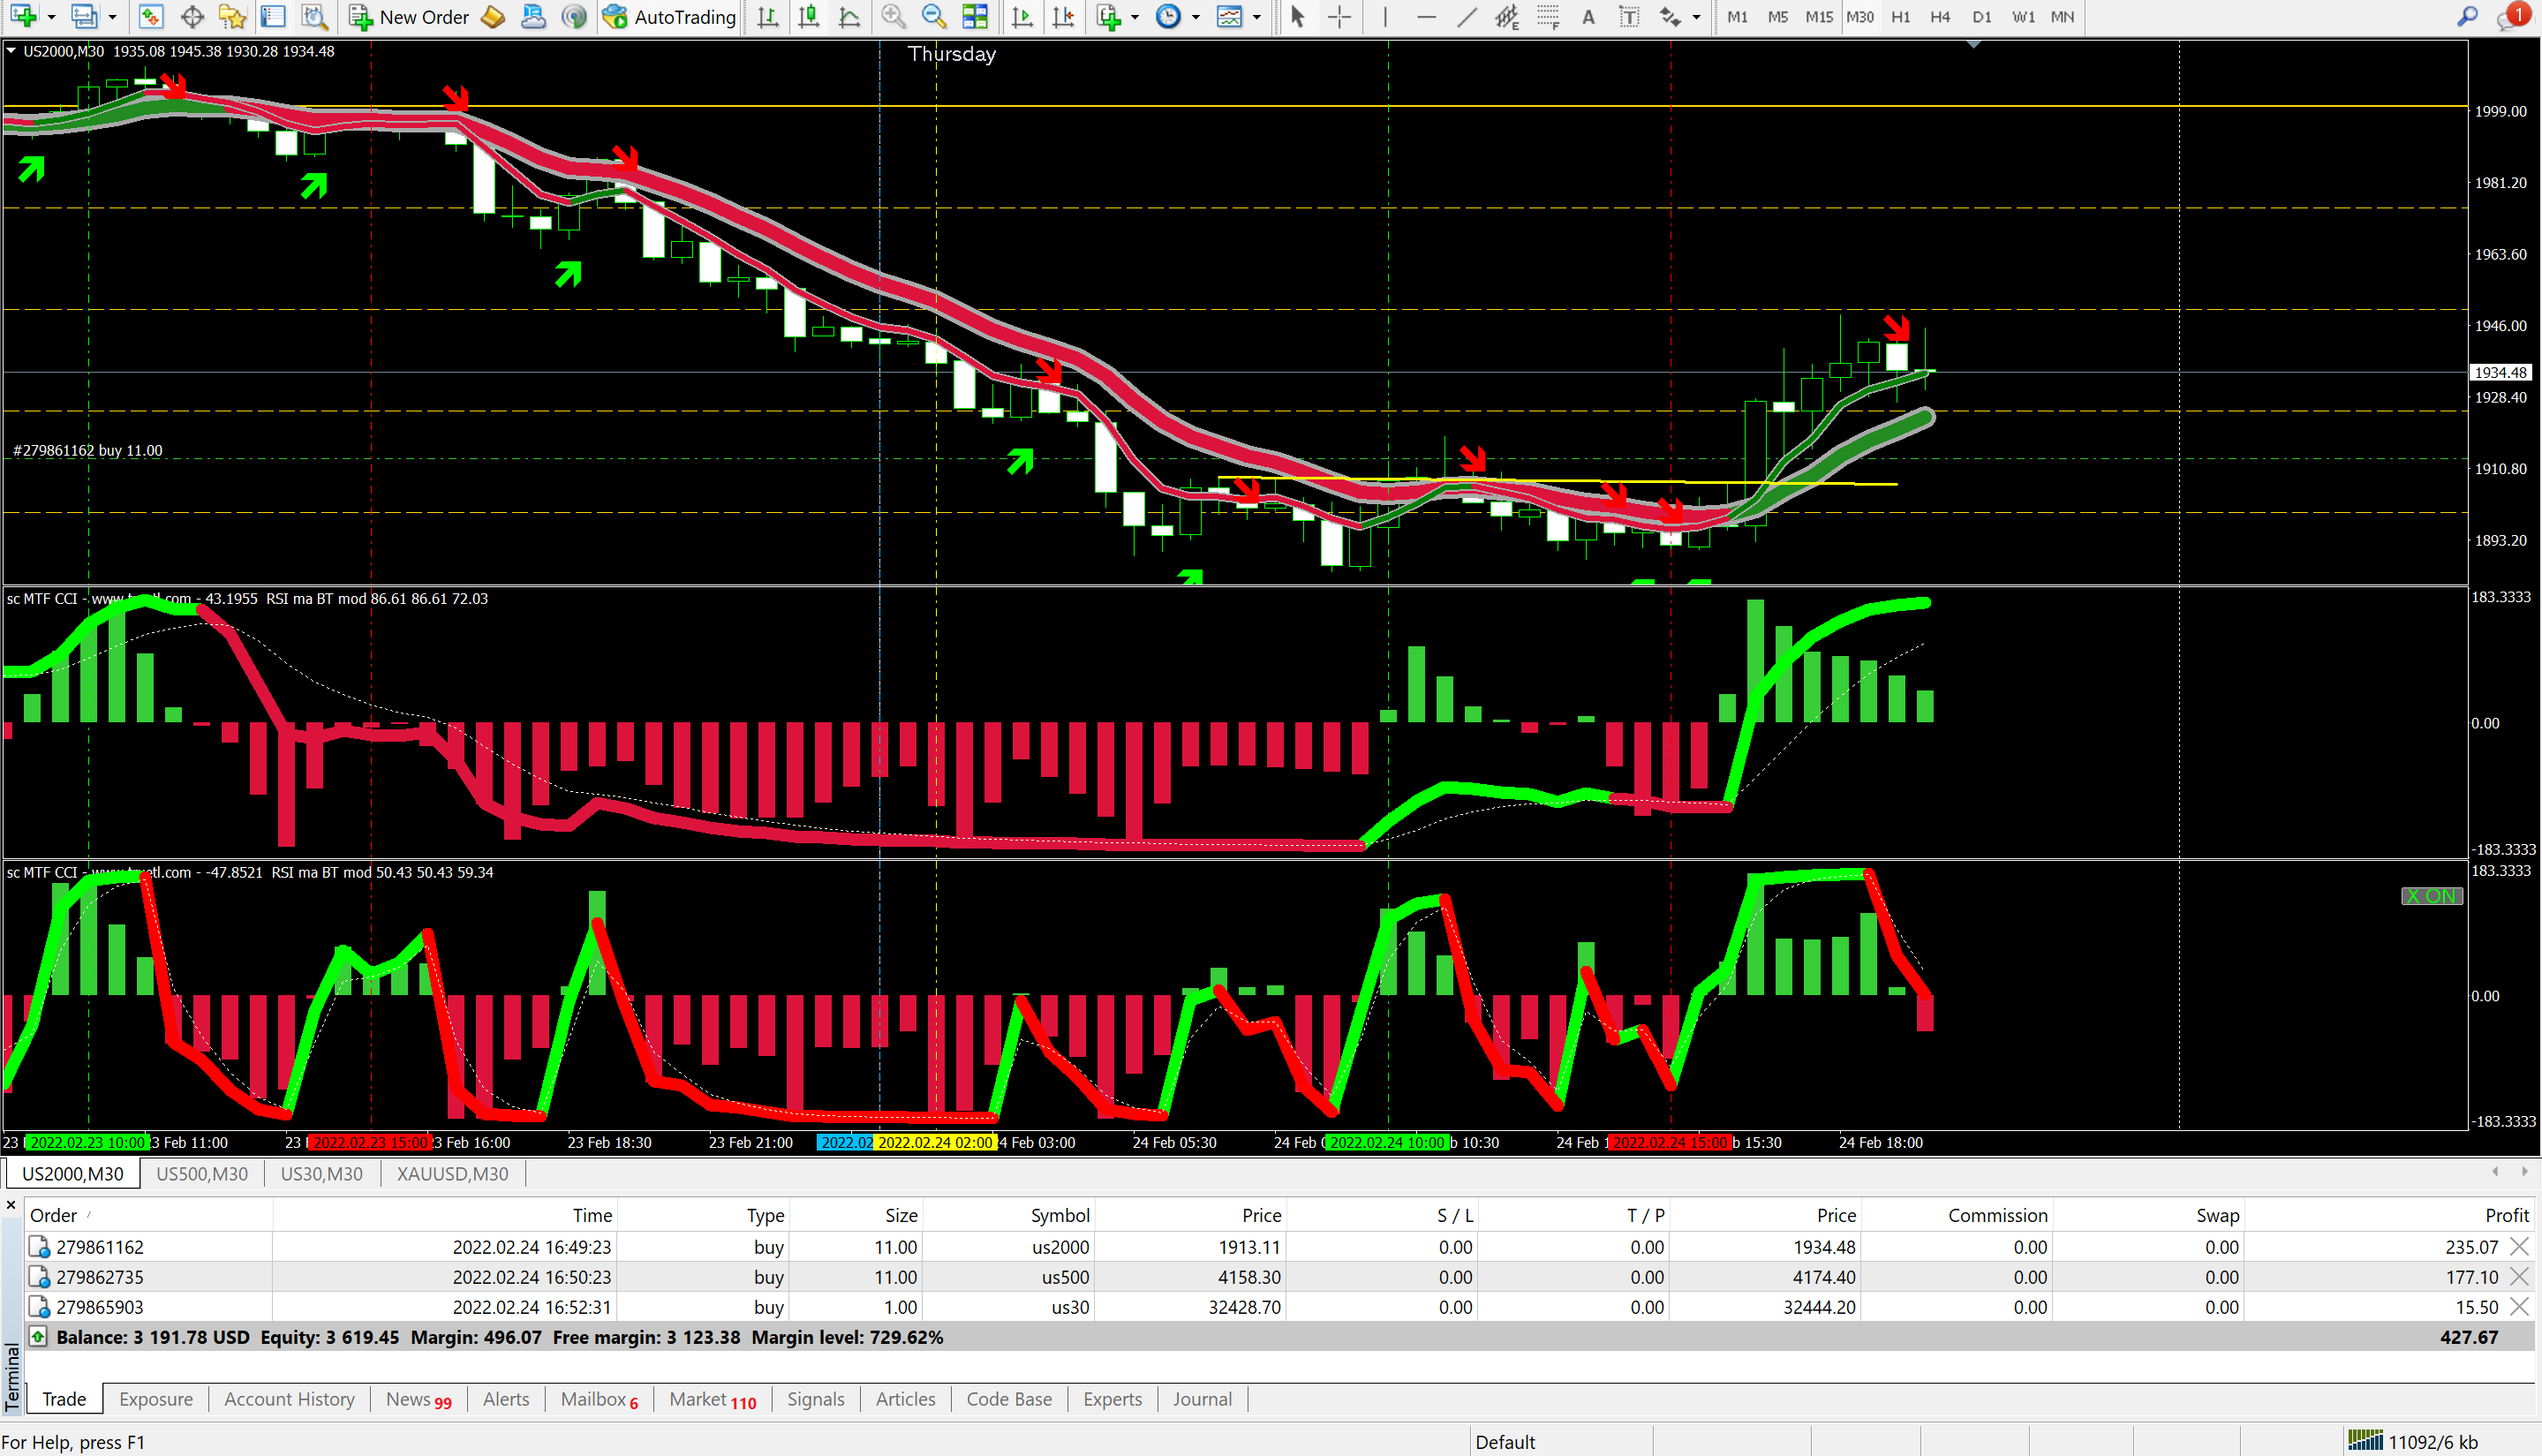Draw a trendline with the line tool

(x=1467, y=17)
